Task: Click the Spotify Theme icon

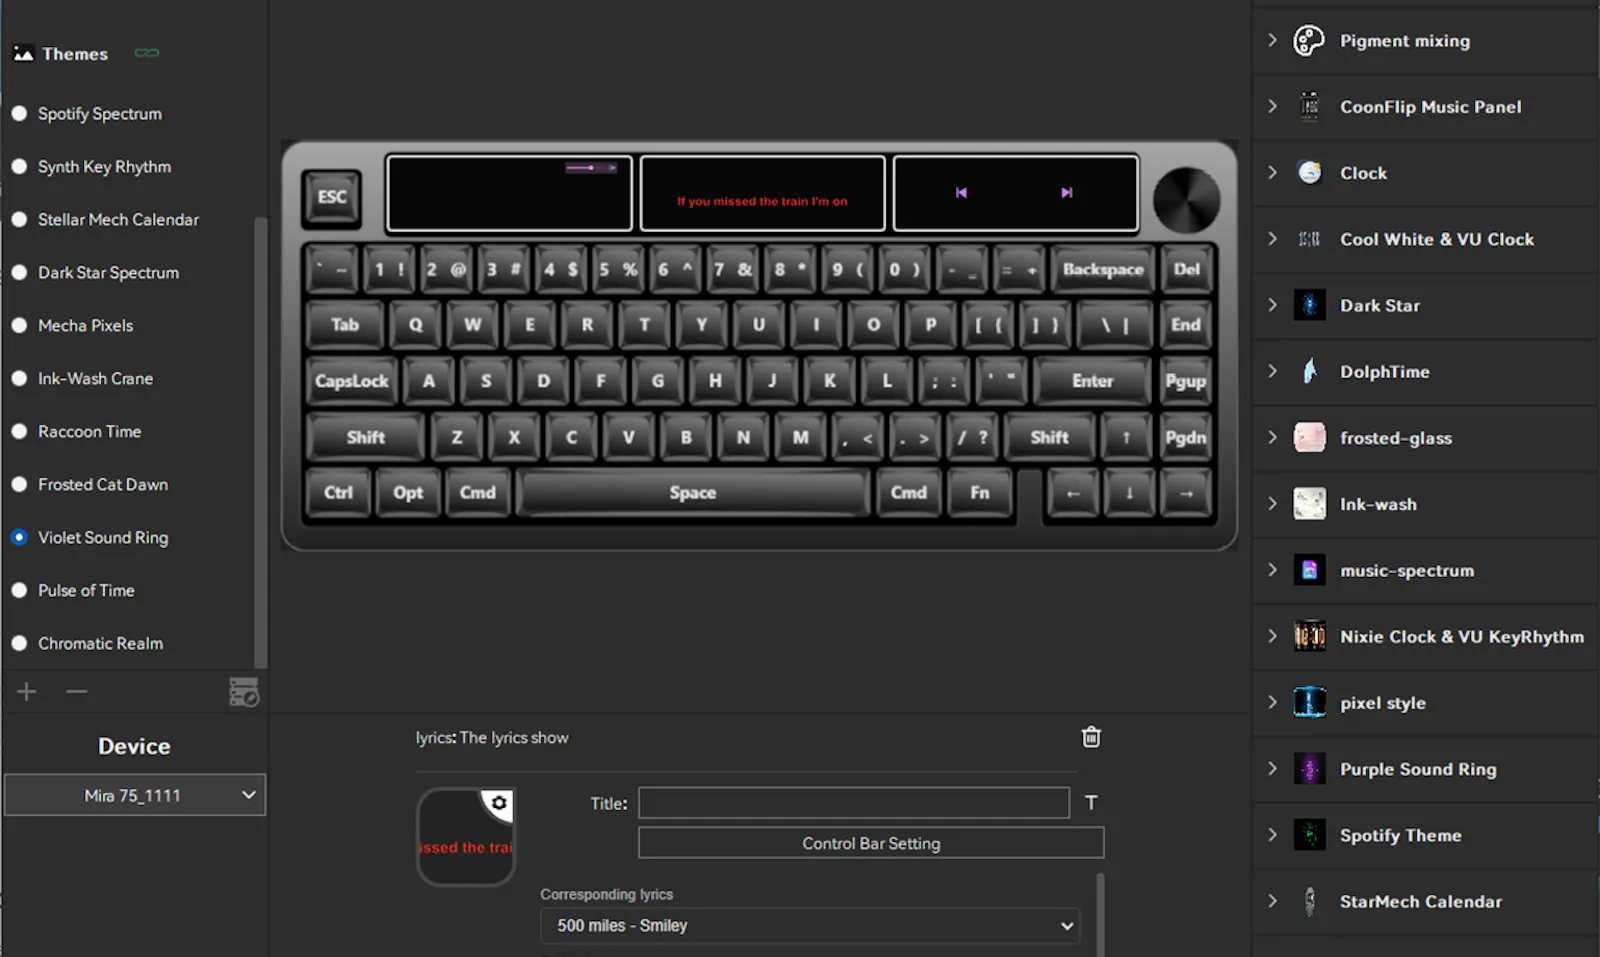Action: click(x=1309, y=835)
